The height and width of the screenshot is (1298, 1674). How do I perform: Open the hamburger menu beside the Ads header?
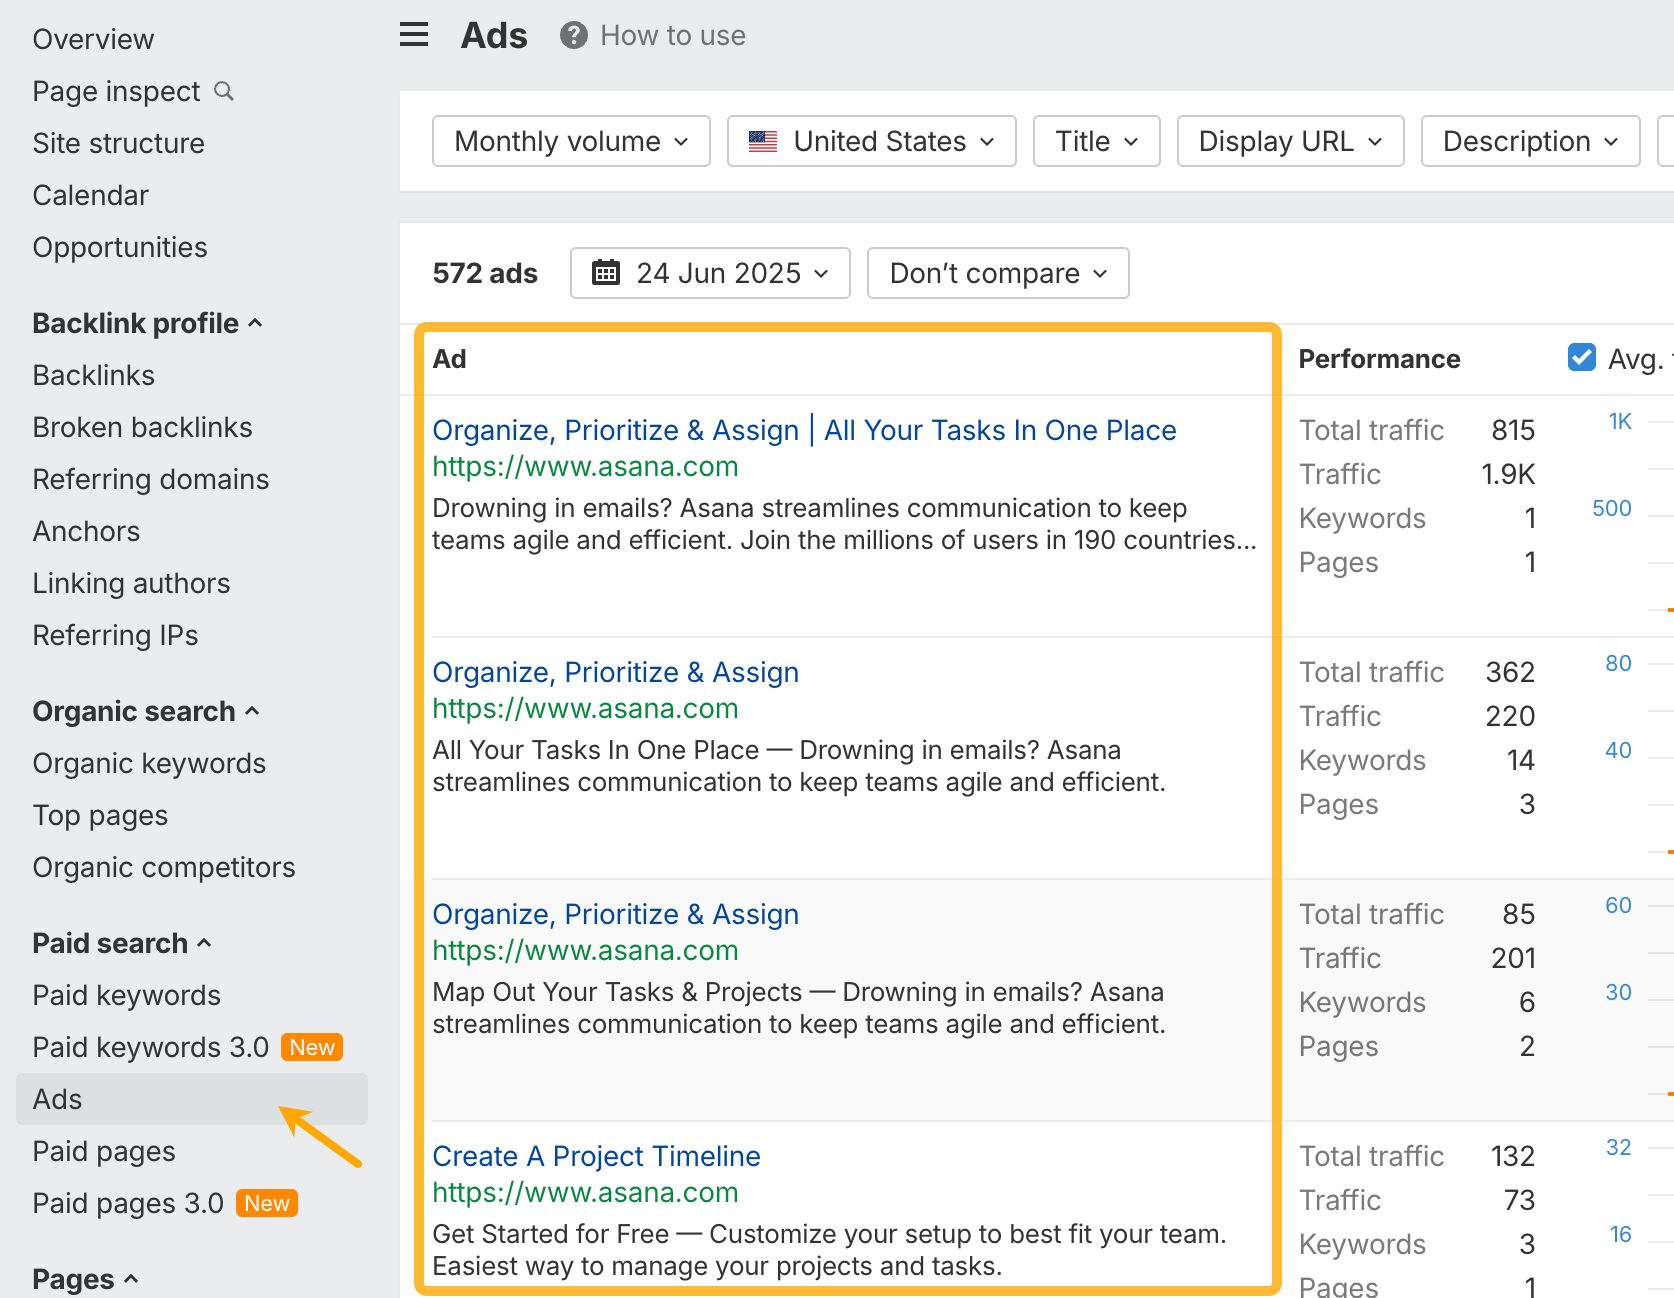coord(413,34)
